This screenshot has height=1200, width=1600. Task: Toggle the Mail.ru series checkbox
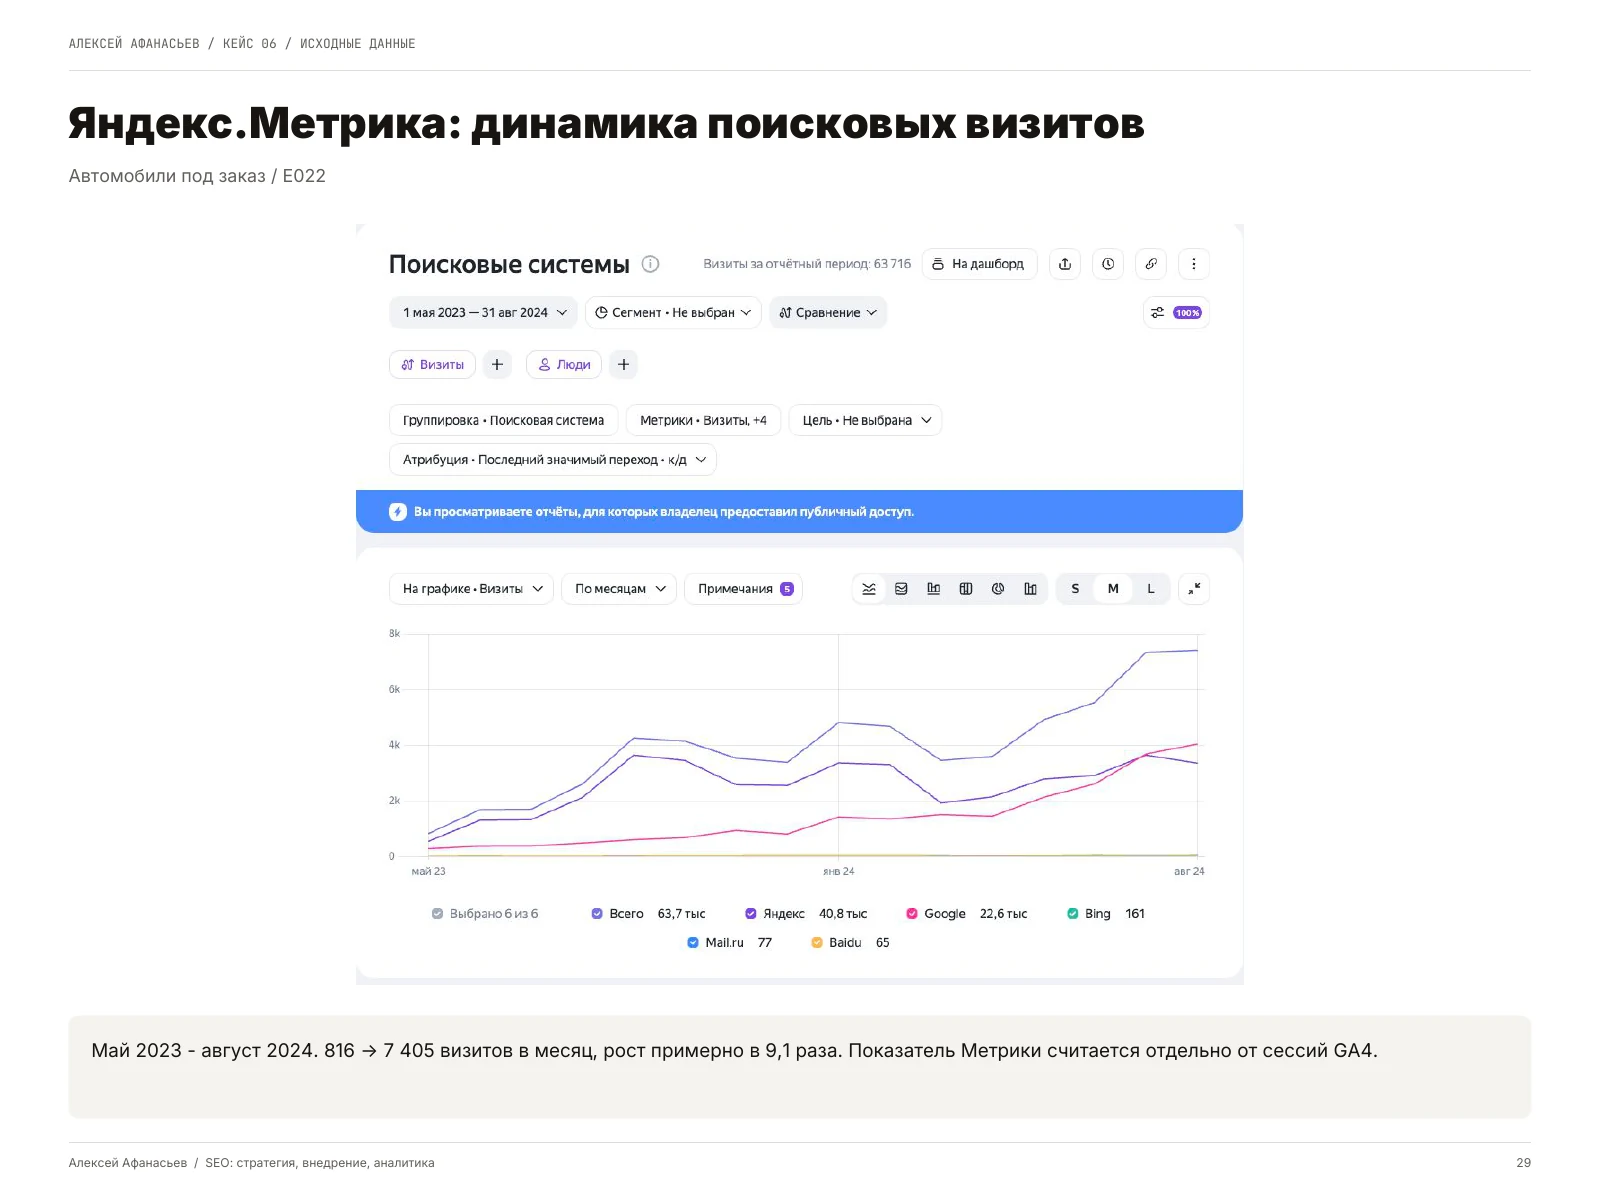coord(693,943)
